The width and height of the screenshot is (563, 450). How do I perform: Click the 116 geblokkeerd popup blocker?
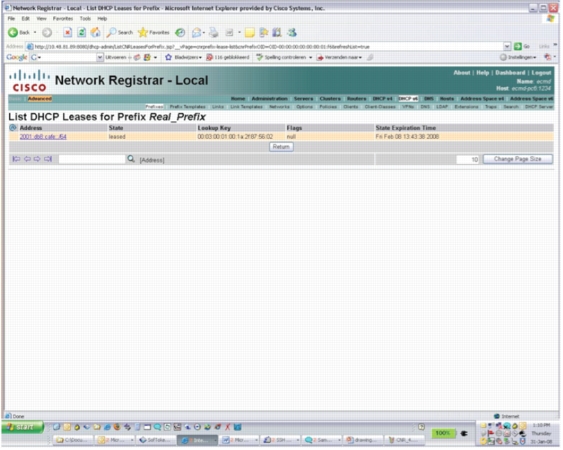click(228, 57)
